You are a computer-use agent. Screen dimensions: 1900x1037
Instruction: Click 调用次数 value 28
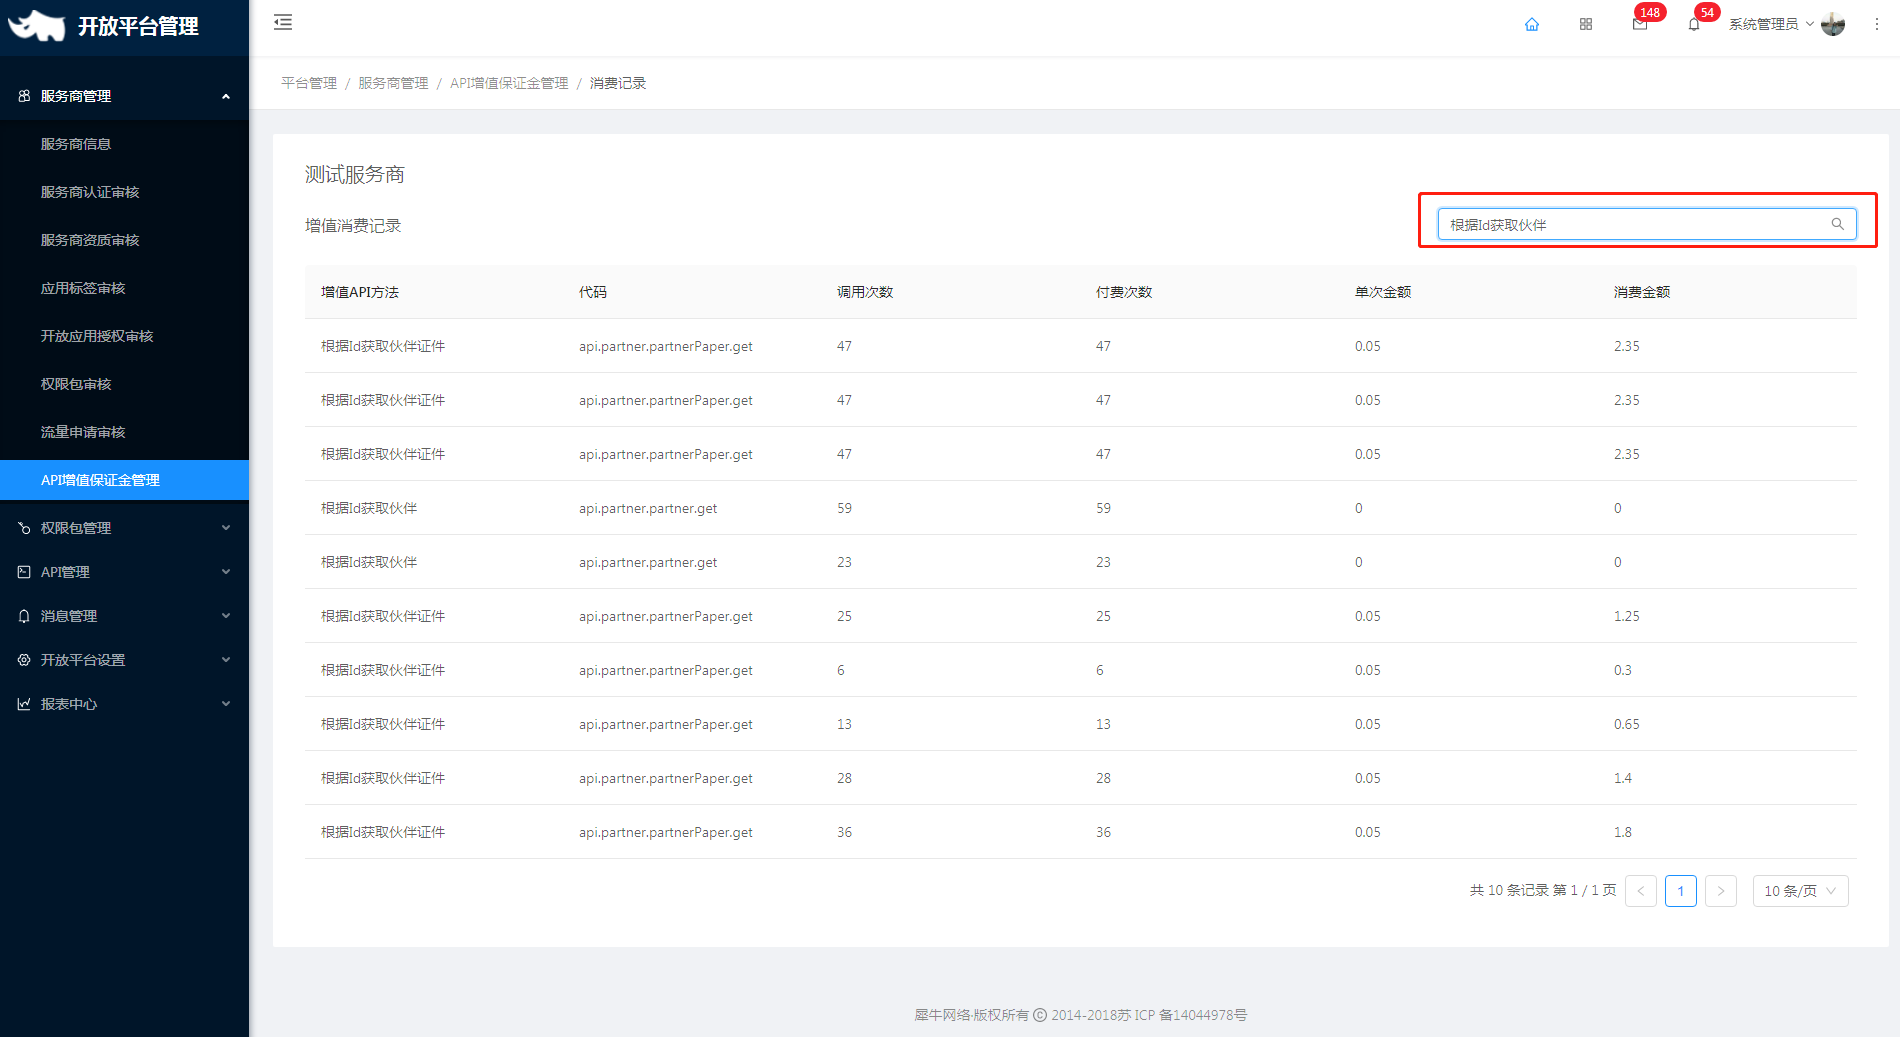pos(845,778)
